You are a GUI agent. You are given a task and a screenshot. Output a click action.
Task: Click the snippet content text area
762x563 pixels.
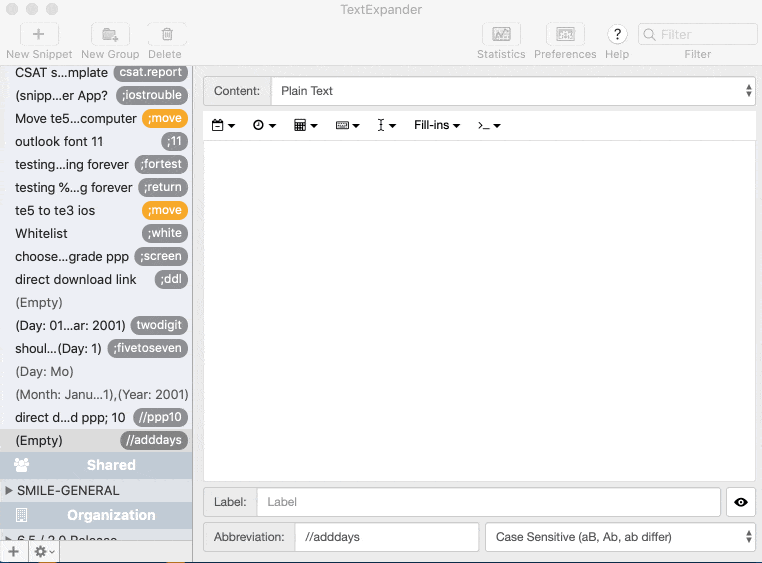[x=479, y=311]
